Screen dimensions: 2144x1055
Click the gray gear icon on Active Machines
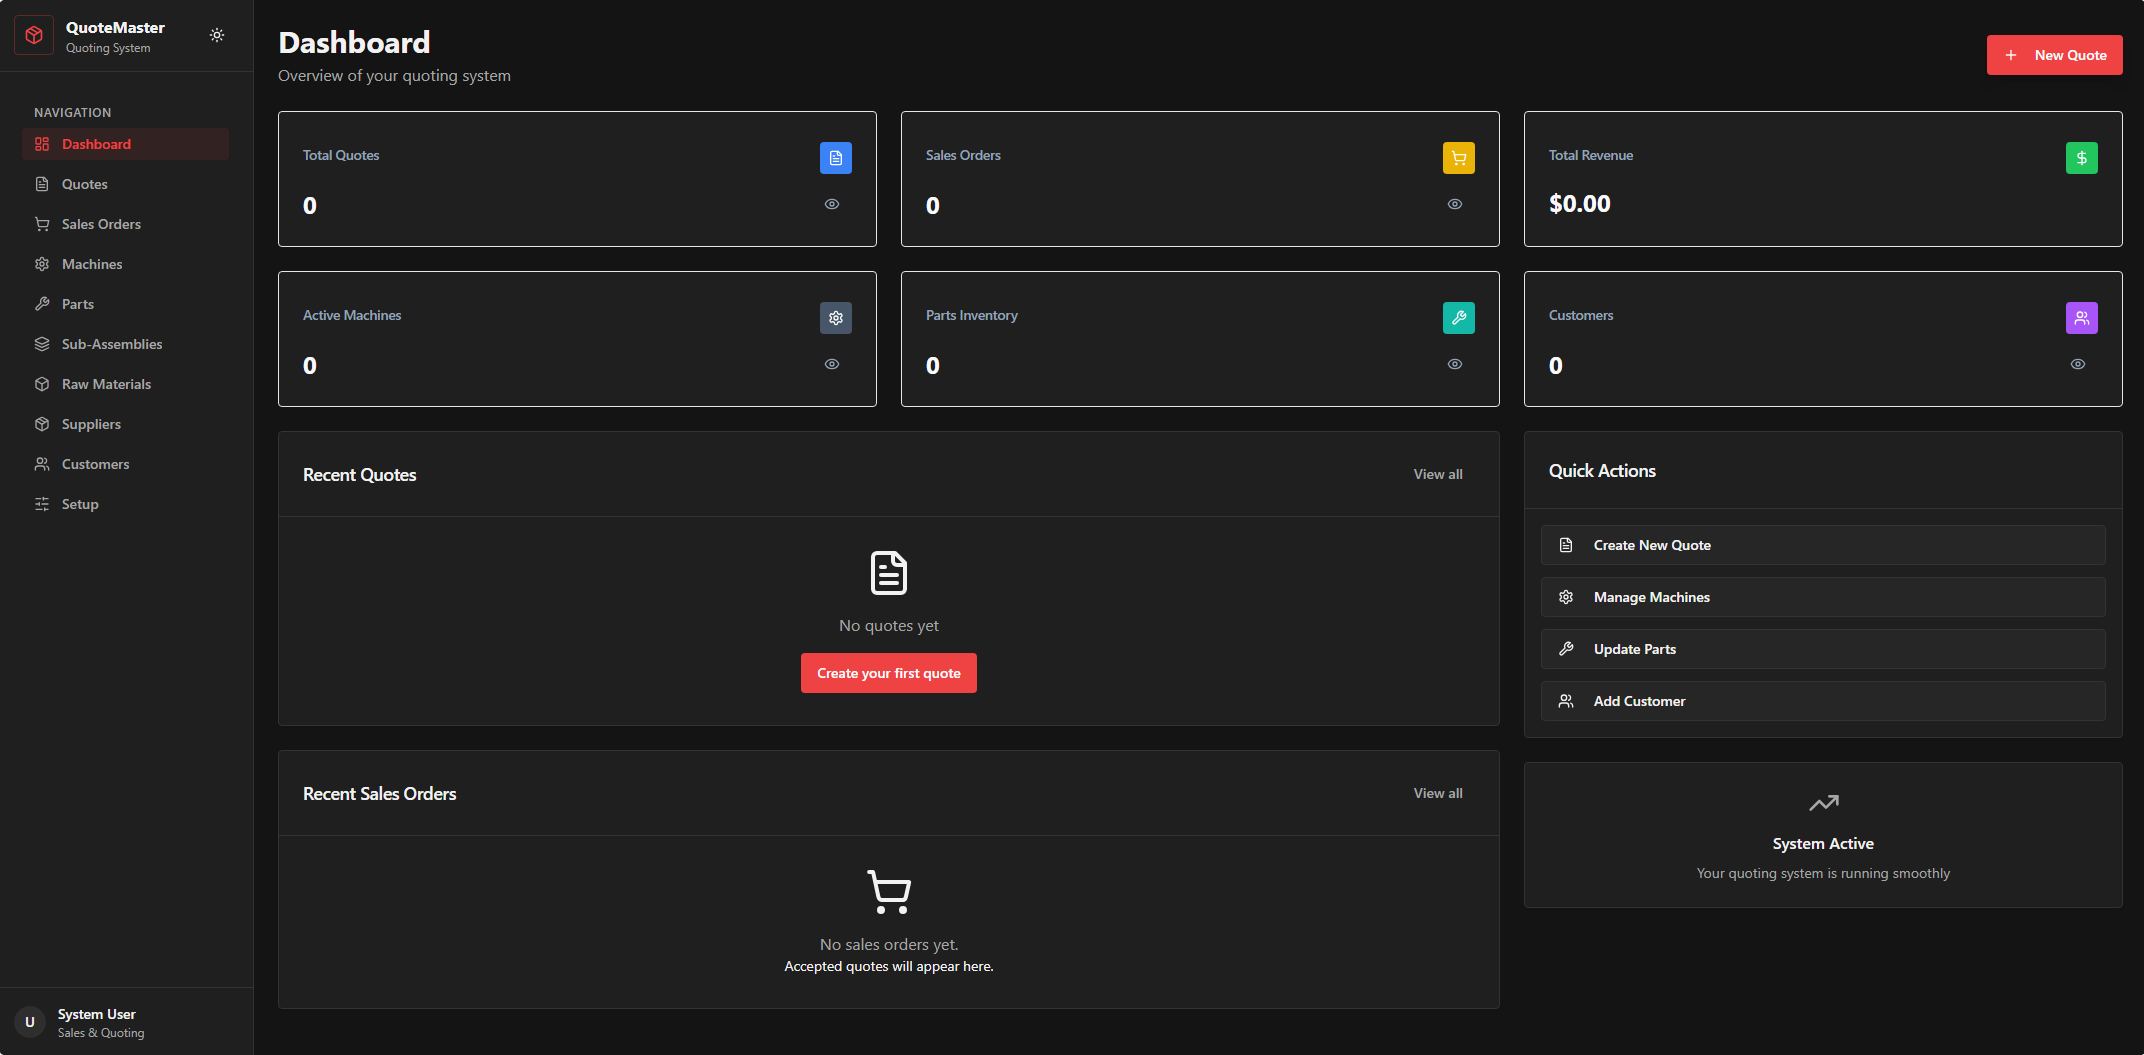pos(836,318)
